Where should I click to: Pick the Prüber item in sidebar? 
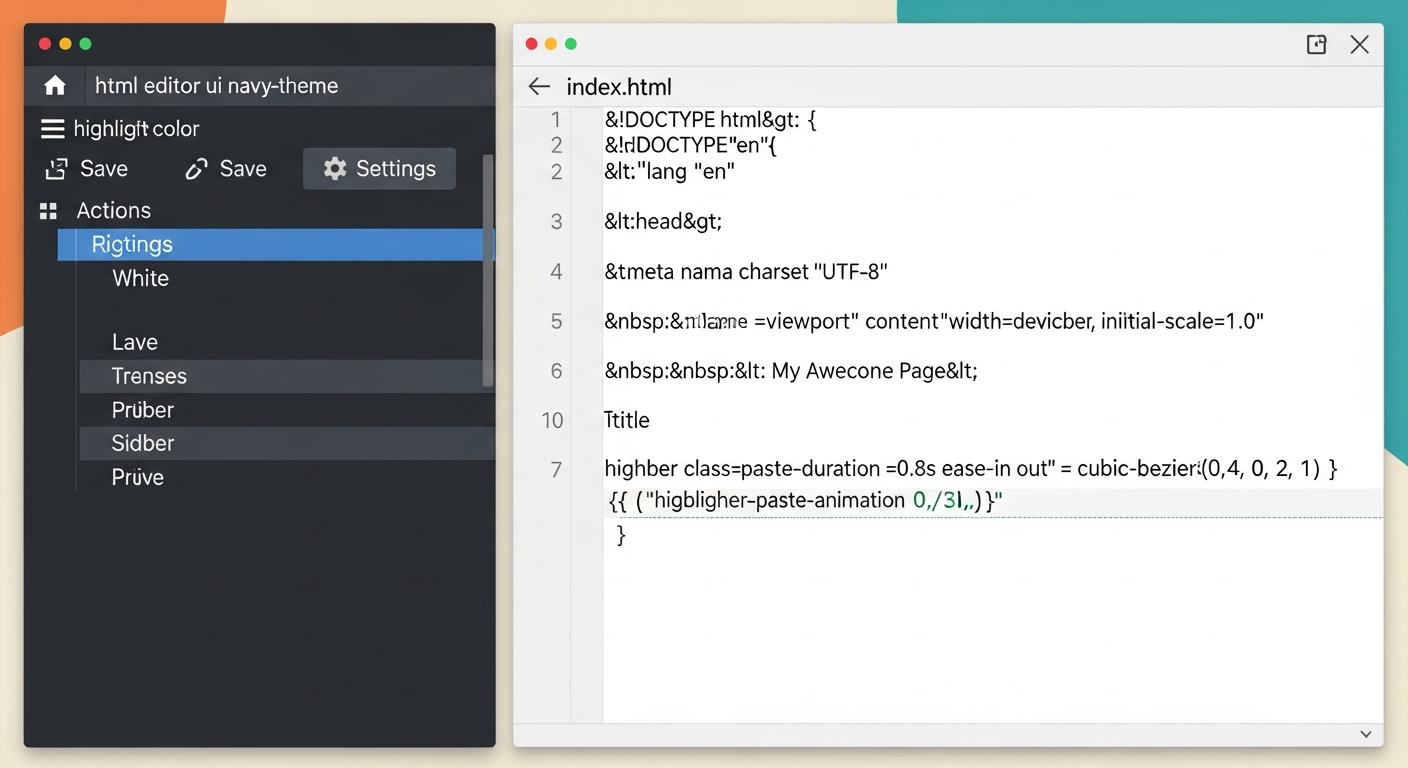pyautogui.click(x=143, y=410)
